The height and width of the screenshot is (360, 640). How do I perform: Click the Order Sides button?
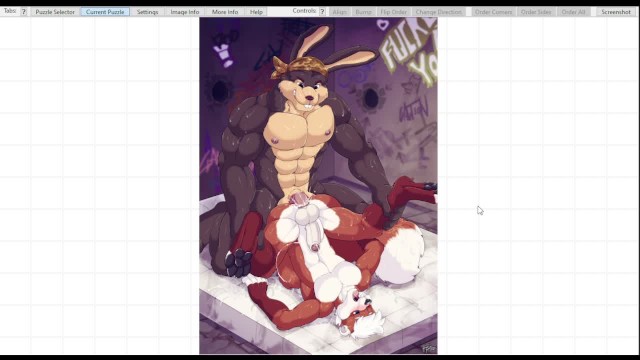pos(536,12)
